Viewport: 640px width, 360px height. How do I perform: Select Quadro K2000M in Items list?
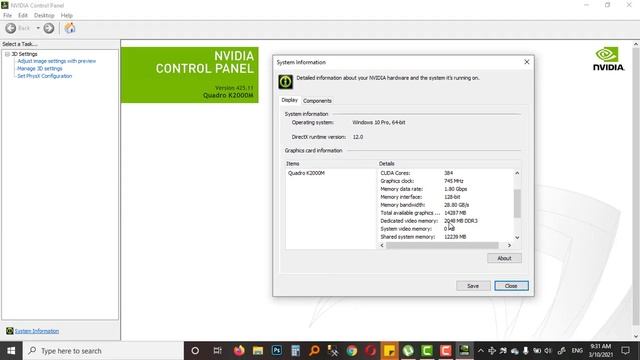(x=306, y=173)
